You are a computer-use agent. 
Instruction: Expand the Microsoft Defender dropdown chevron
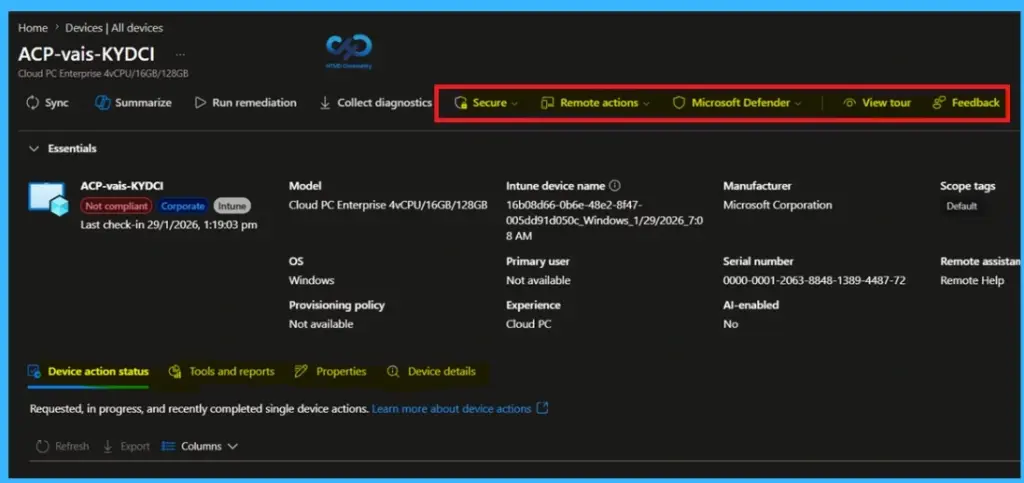(x=797, y=103)
